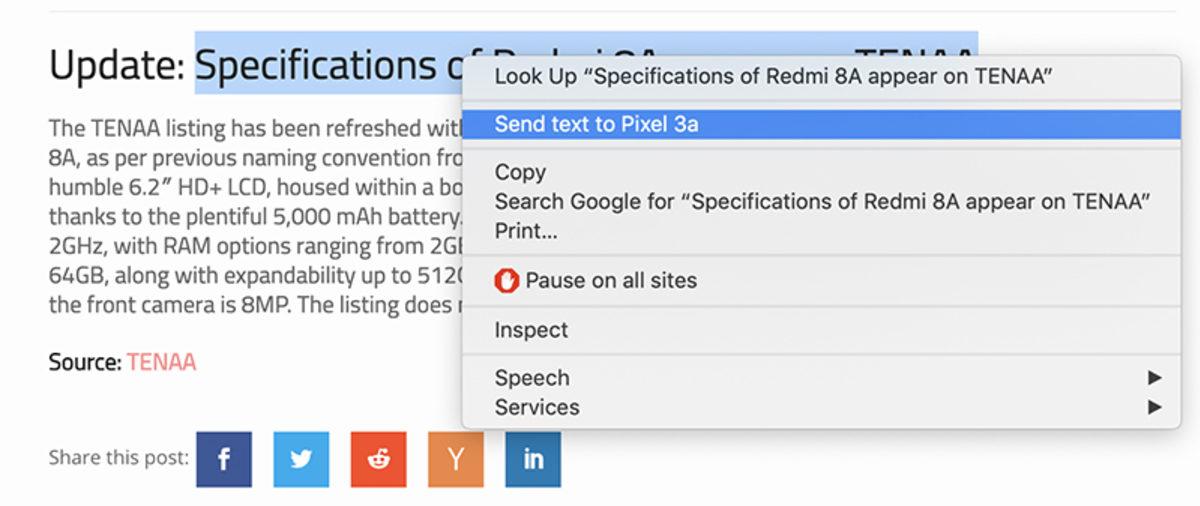
Task: Choose Look Up for the selected text
Action: pos(773,76)
